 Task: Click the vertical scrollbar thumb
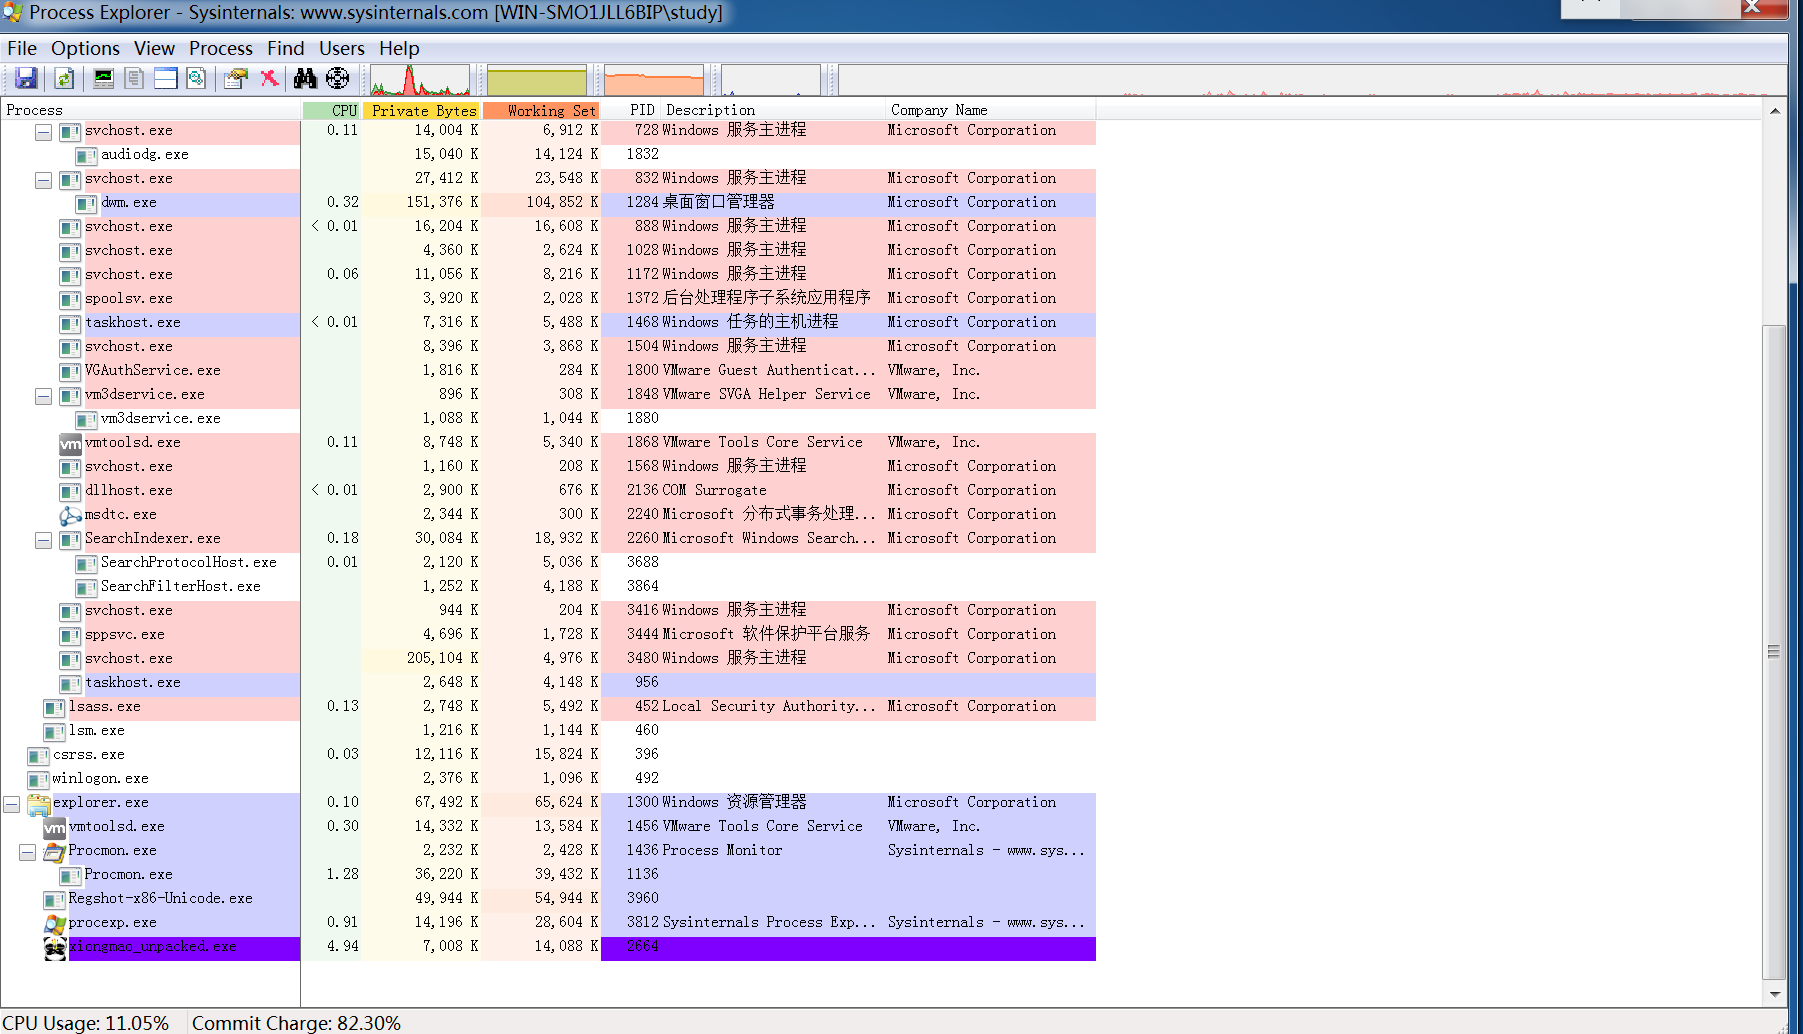click(1773, 652)
